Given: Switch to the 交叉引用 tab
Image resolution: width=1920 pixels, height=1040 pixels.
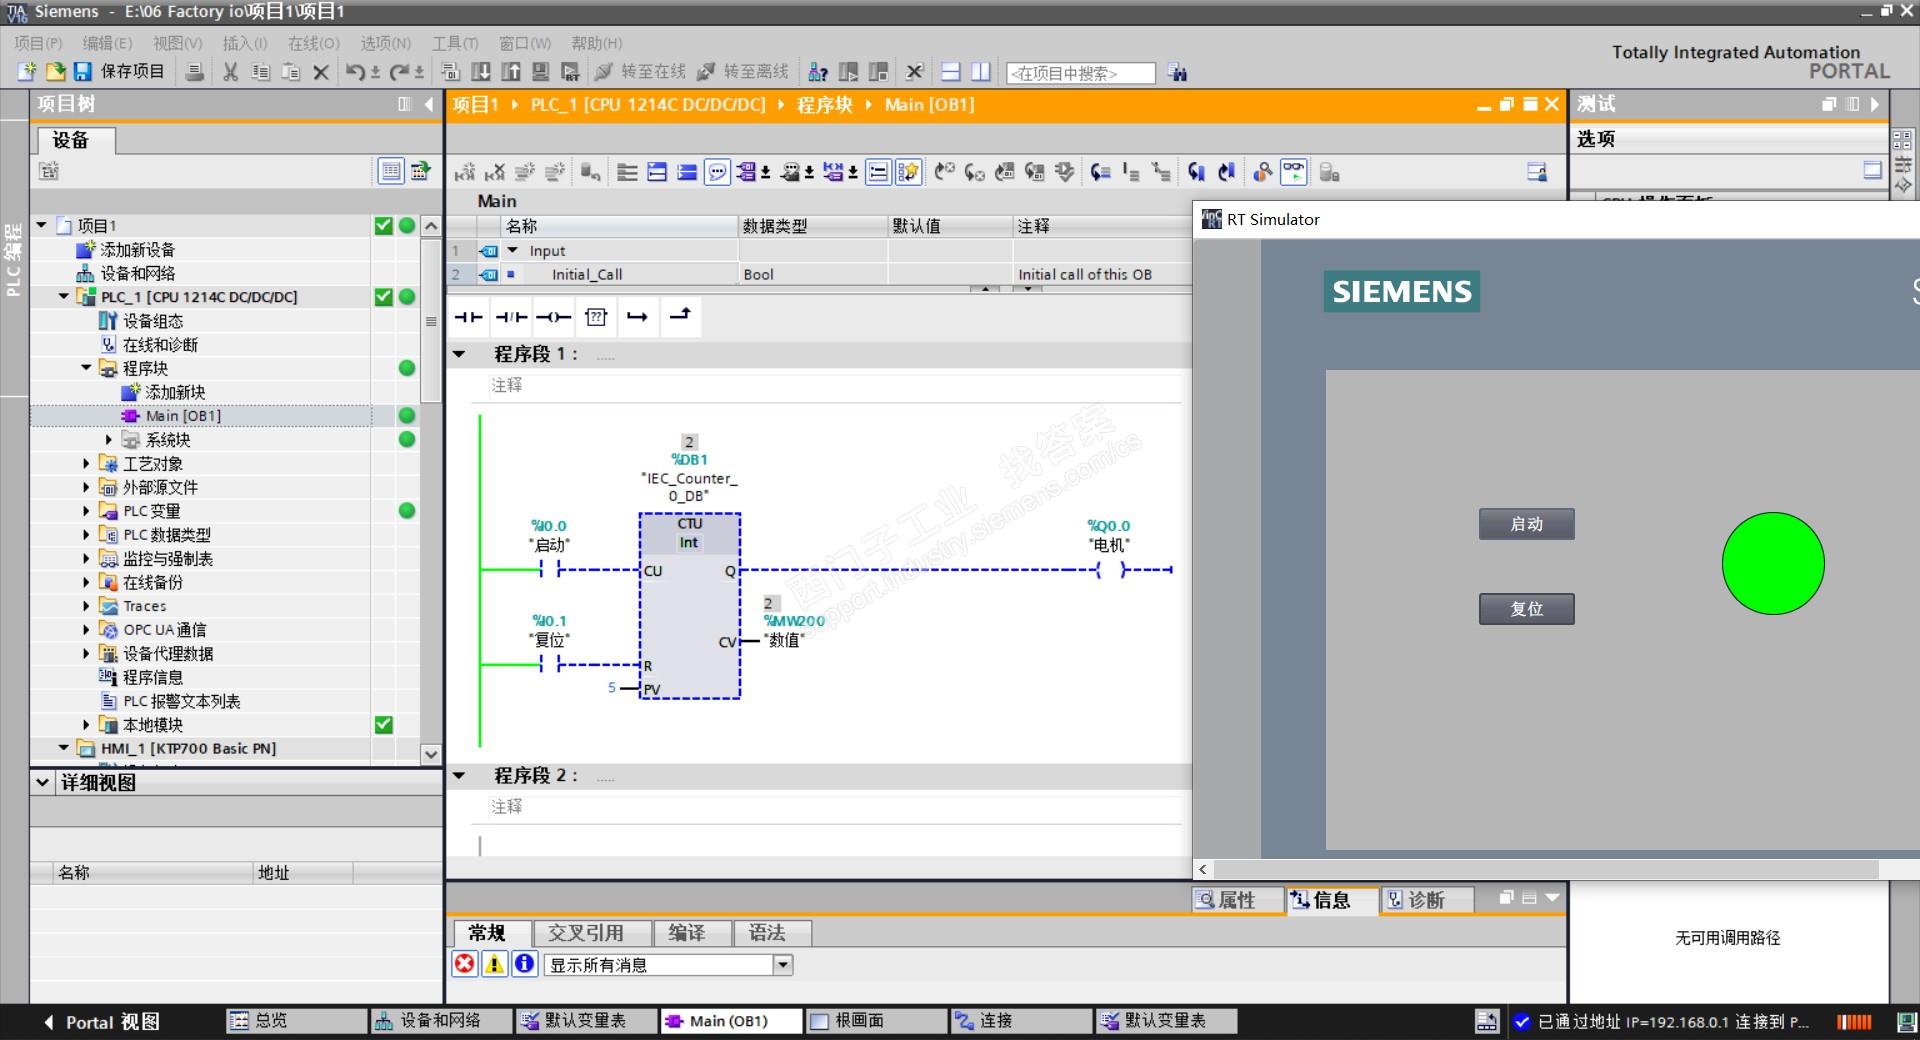Looking at the screenshot, I should pos(586,933).
